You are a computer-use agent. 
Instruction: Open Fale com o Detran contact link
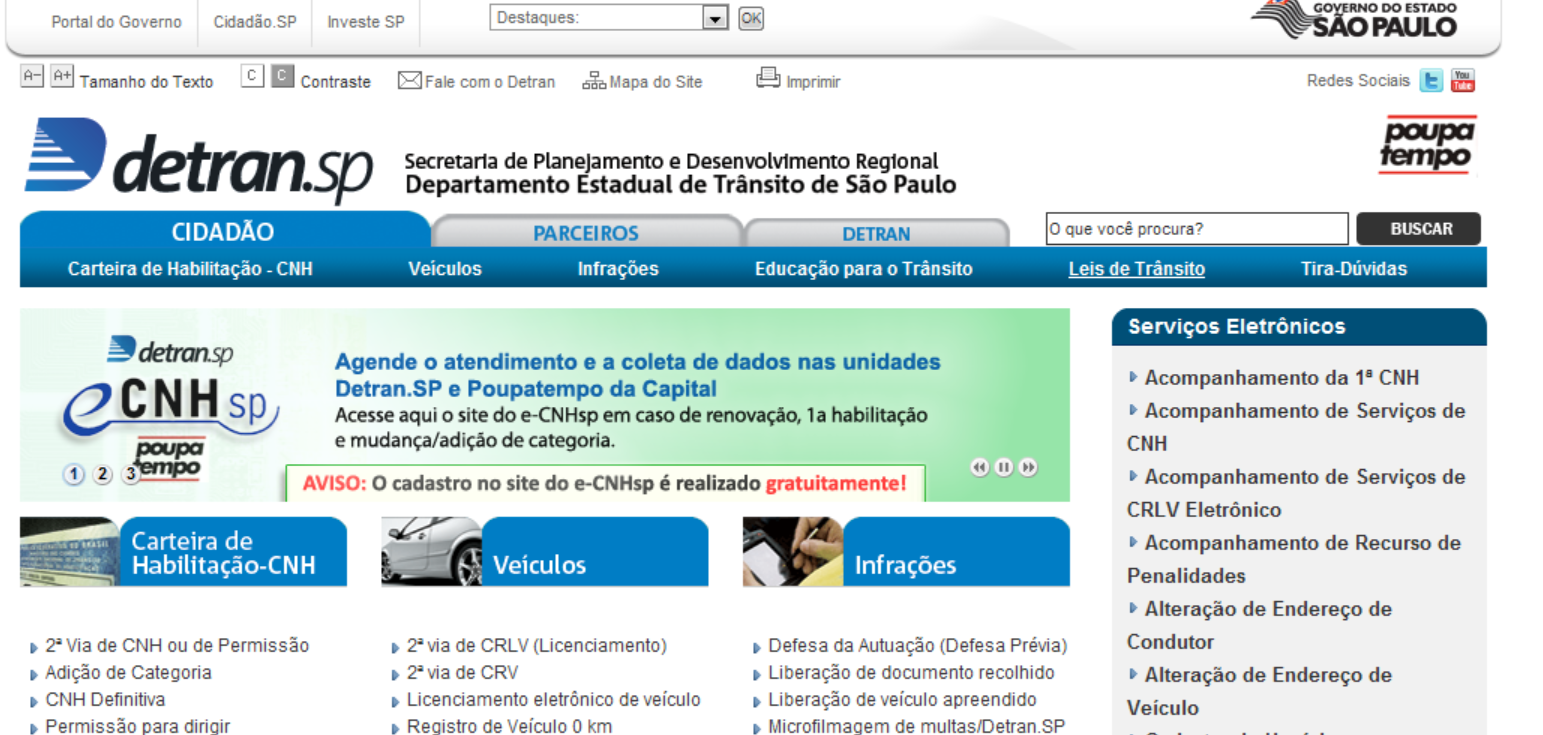click(476, 82)
